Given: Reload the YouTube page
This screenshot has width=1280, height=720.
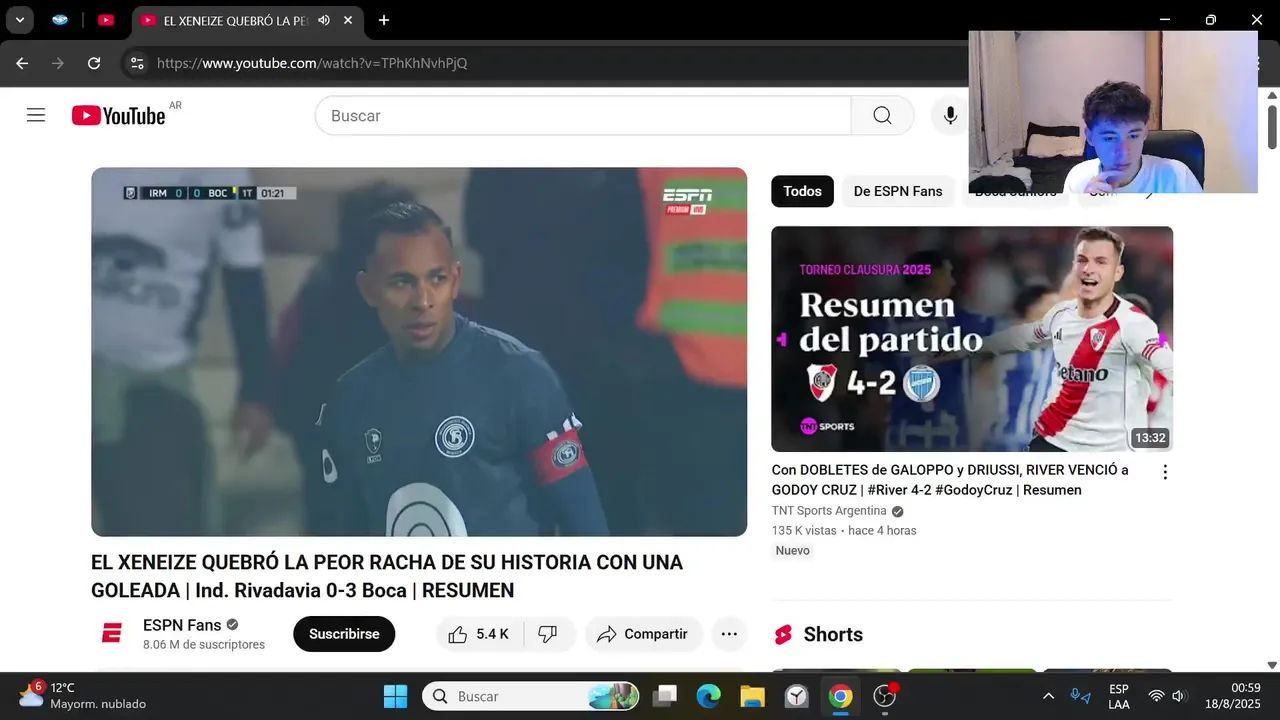Looking at the screenshot, I should pos(94,63).
